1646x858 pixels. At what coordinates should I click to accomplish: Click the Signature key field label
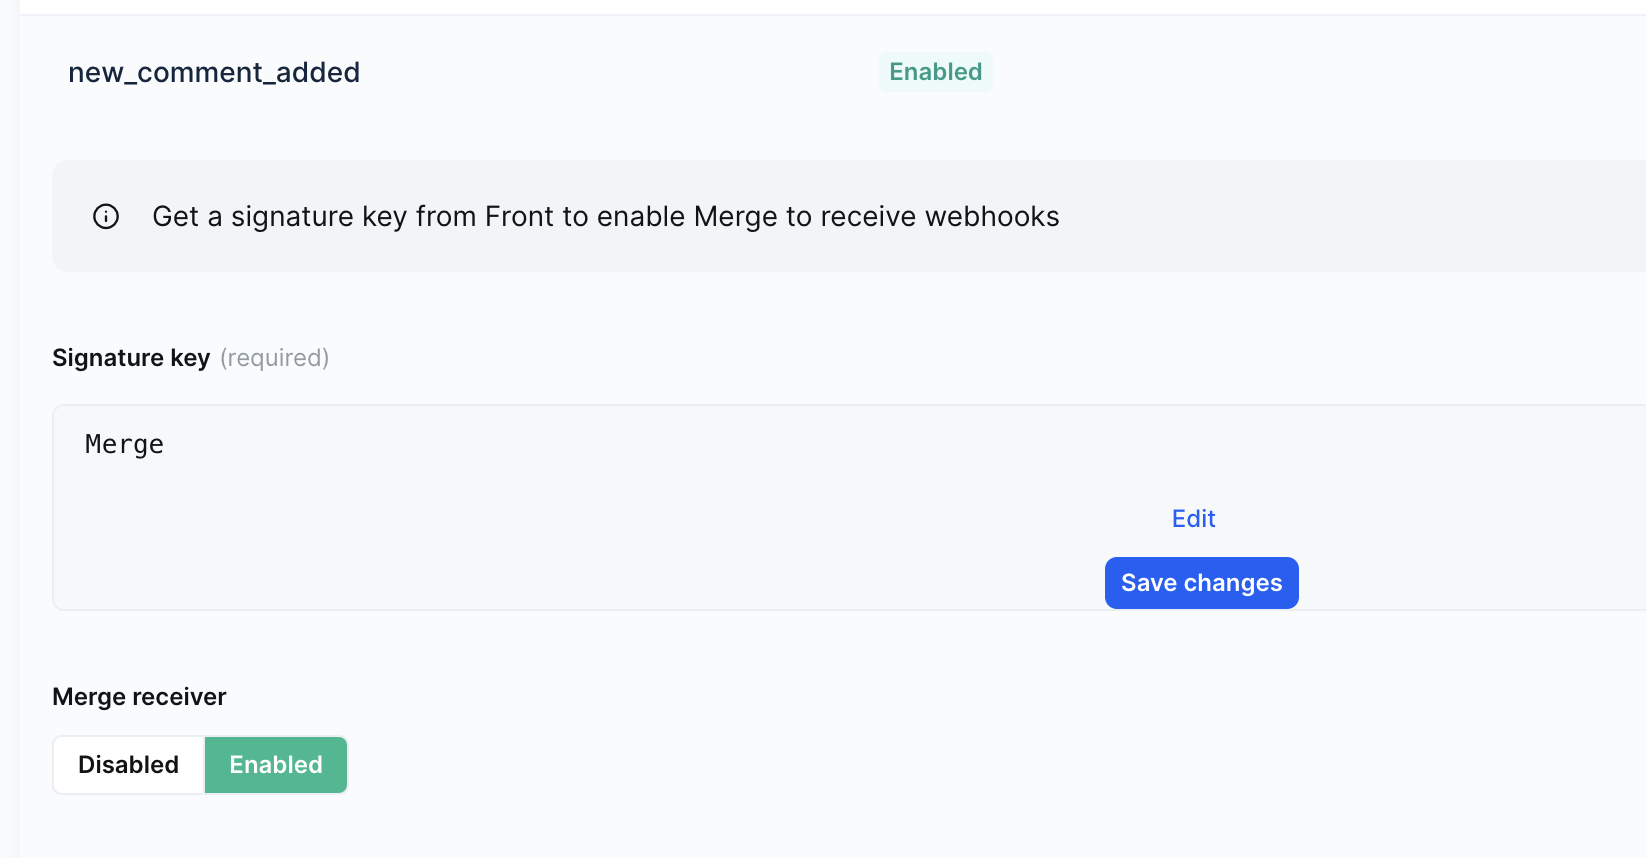pyautogui.click(x=131, y=358)
